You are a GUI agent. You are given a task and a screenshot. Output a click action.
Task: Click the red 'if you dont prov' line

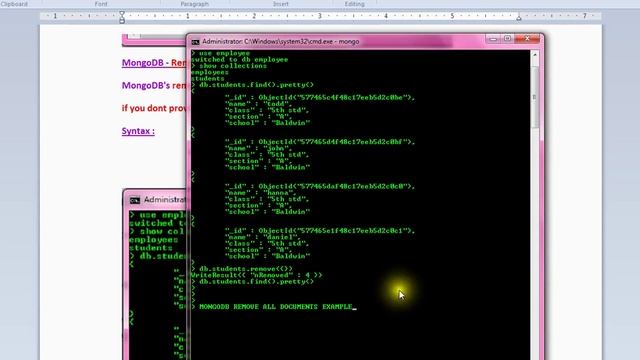154,109
